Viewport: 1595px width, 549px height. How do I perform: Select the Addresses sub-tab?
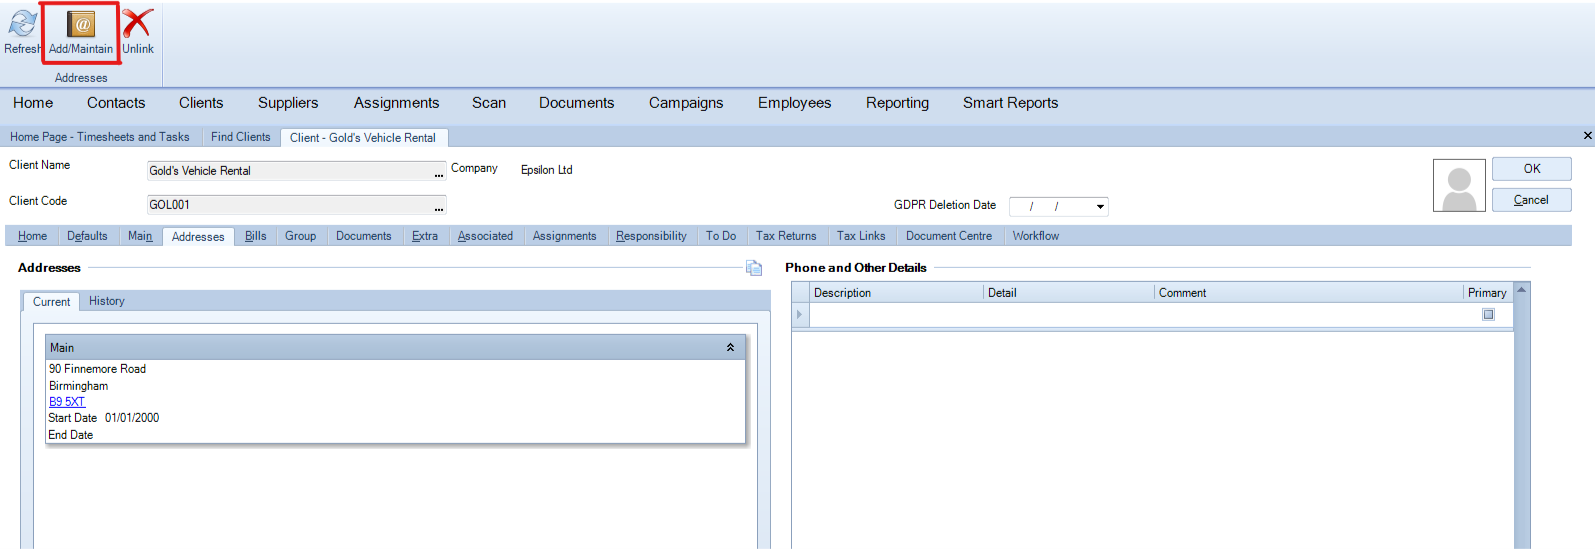coord(198,237)
